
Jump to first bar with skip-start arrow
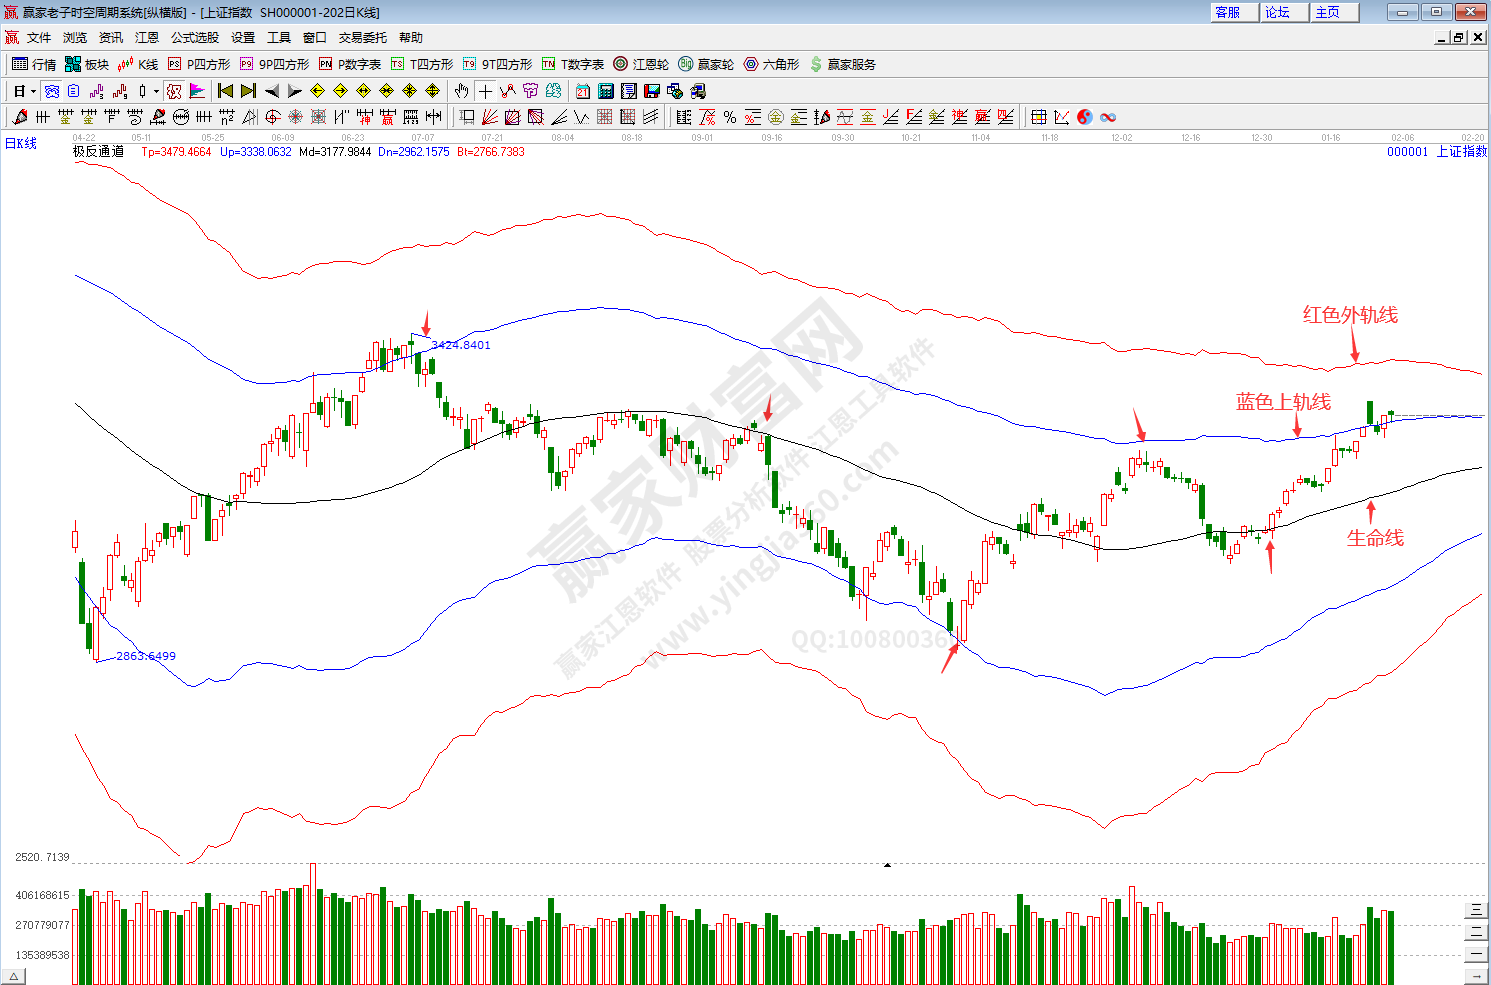point(225,91)
